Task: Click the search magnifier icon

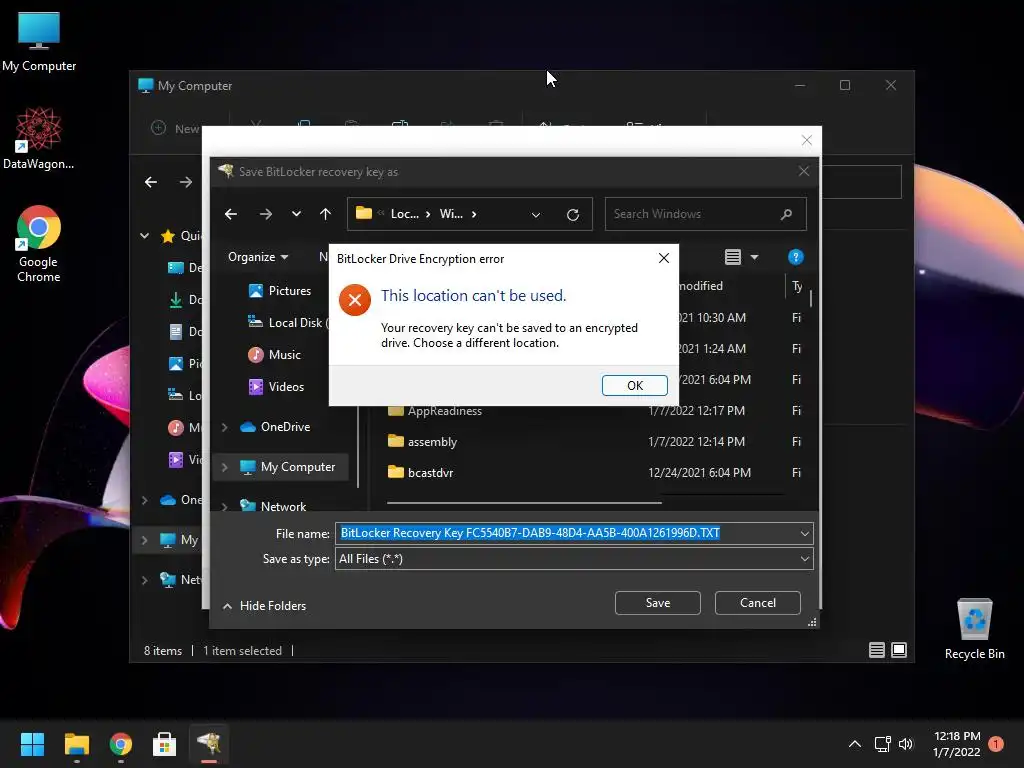Action: pyautogui.click(x=786, y=214)
